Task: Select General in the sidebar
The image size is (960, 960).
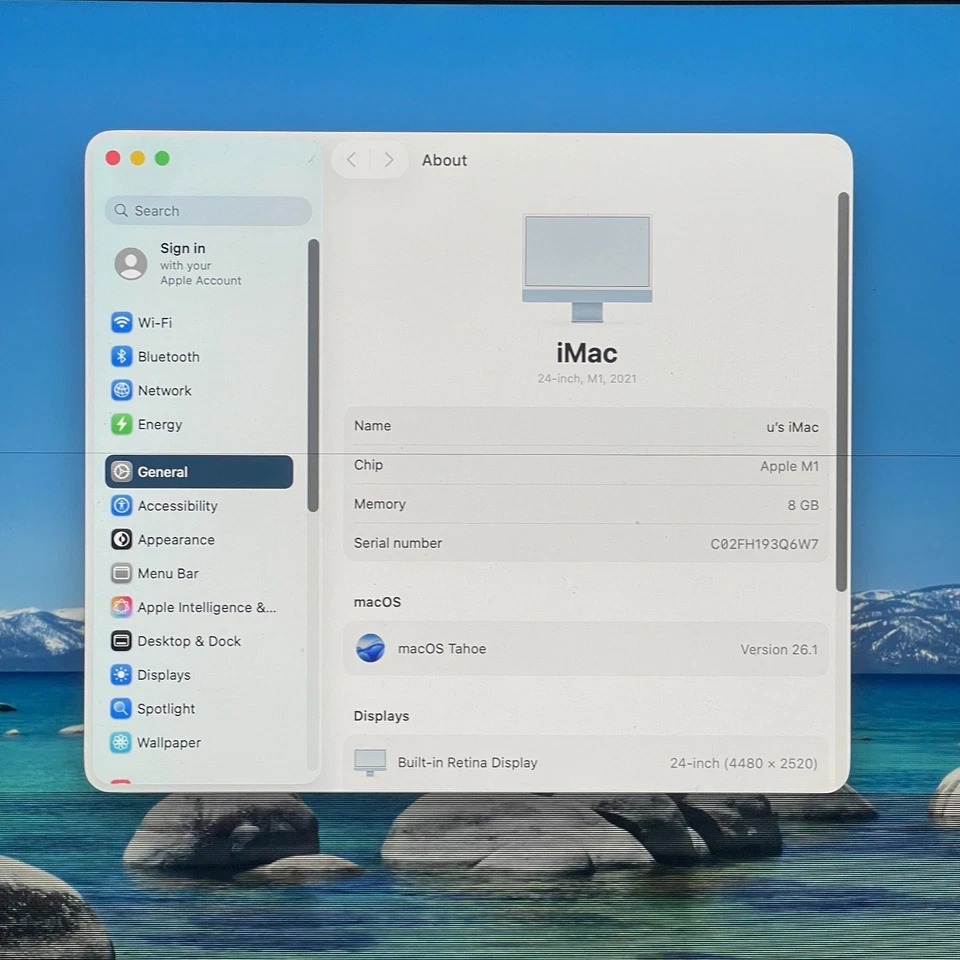Action: click(x=198, y=472)
